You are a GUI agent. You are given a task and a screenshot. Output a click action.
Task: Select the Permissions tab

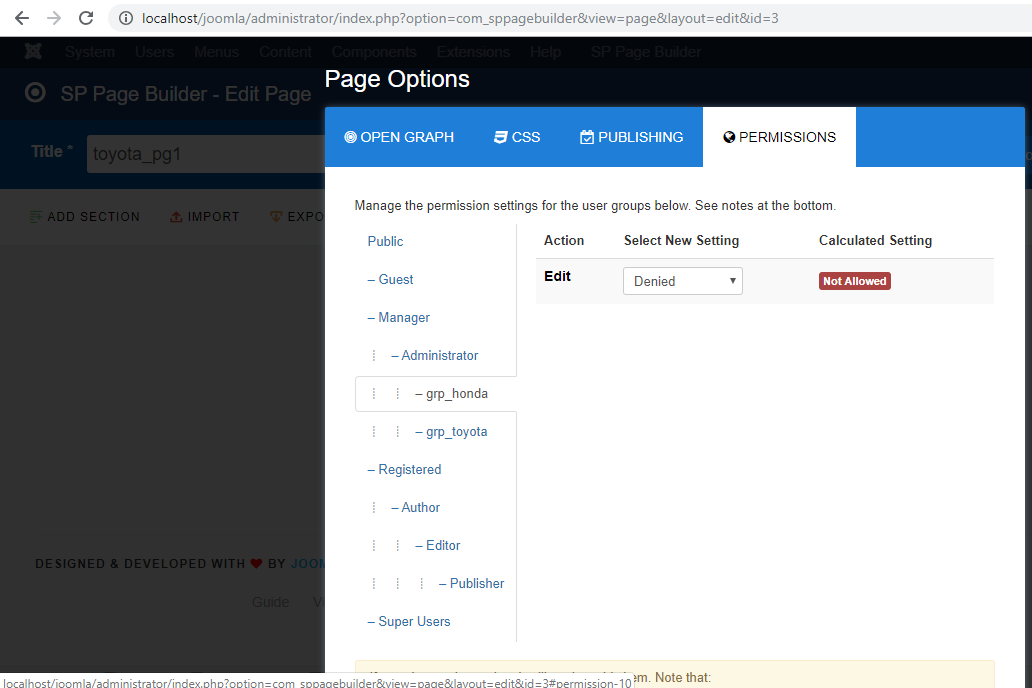pyautogui.click(x=779, y=137)
